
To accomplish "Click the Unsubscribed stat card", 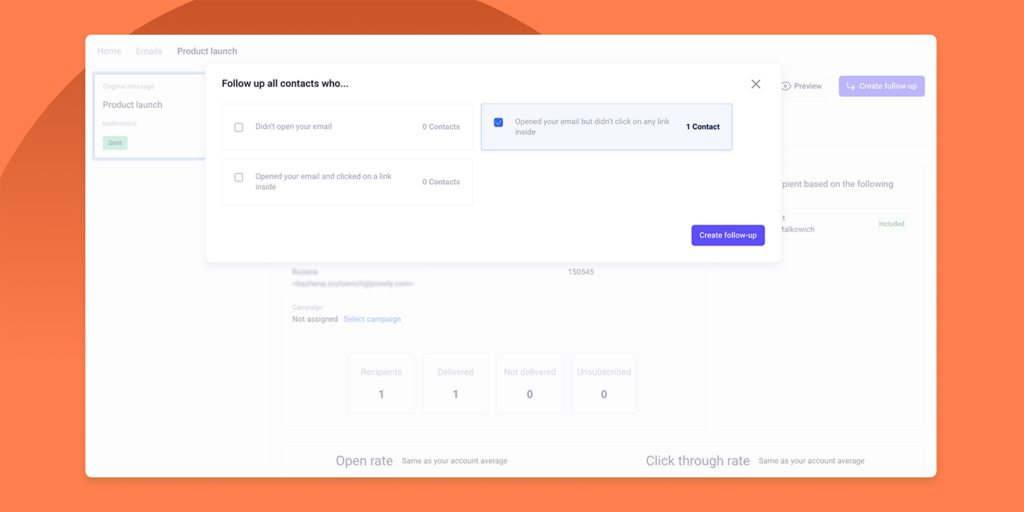I will tap(603, 383).
